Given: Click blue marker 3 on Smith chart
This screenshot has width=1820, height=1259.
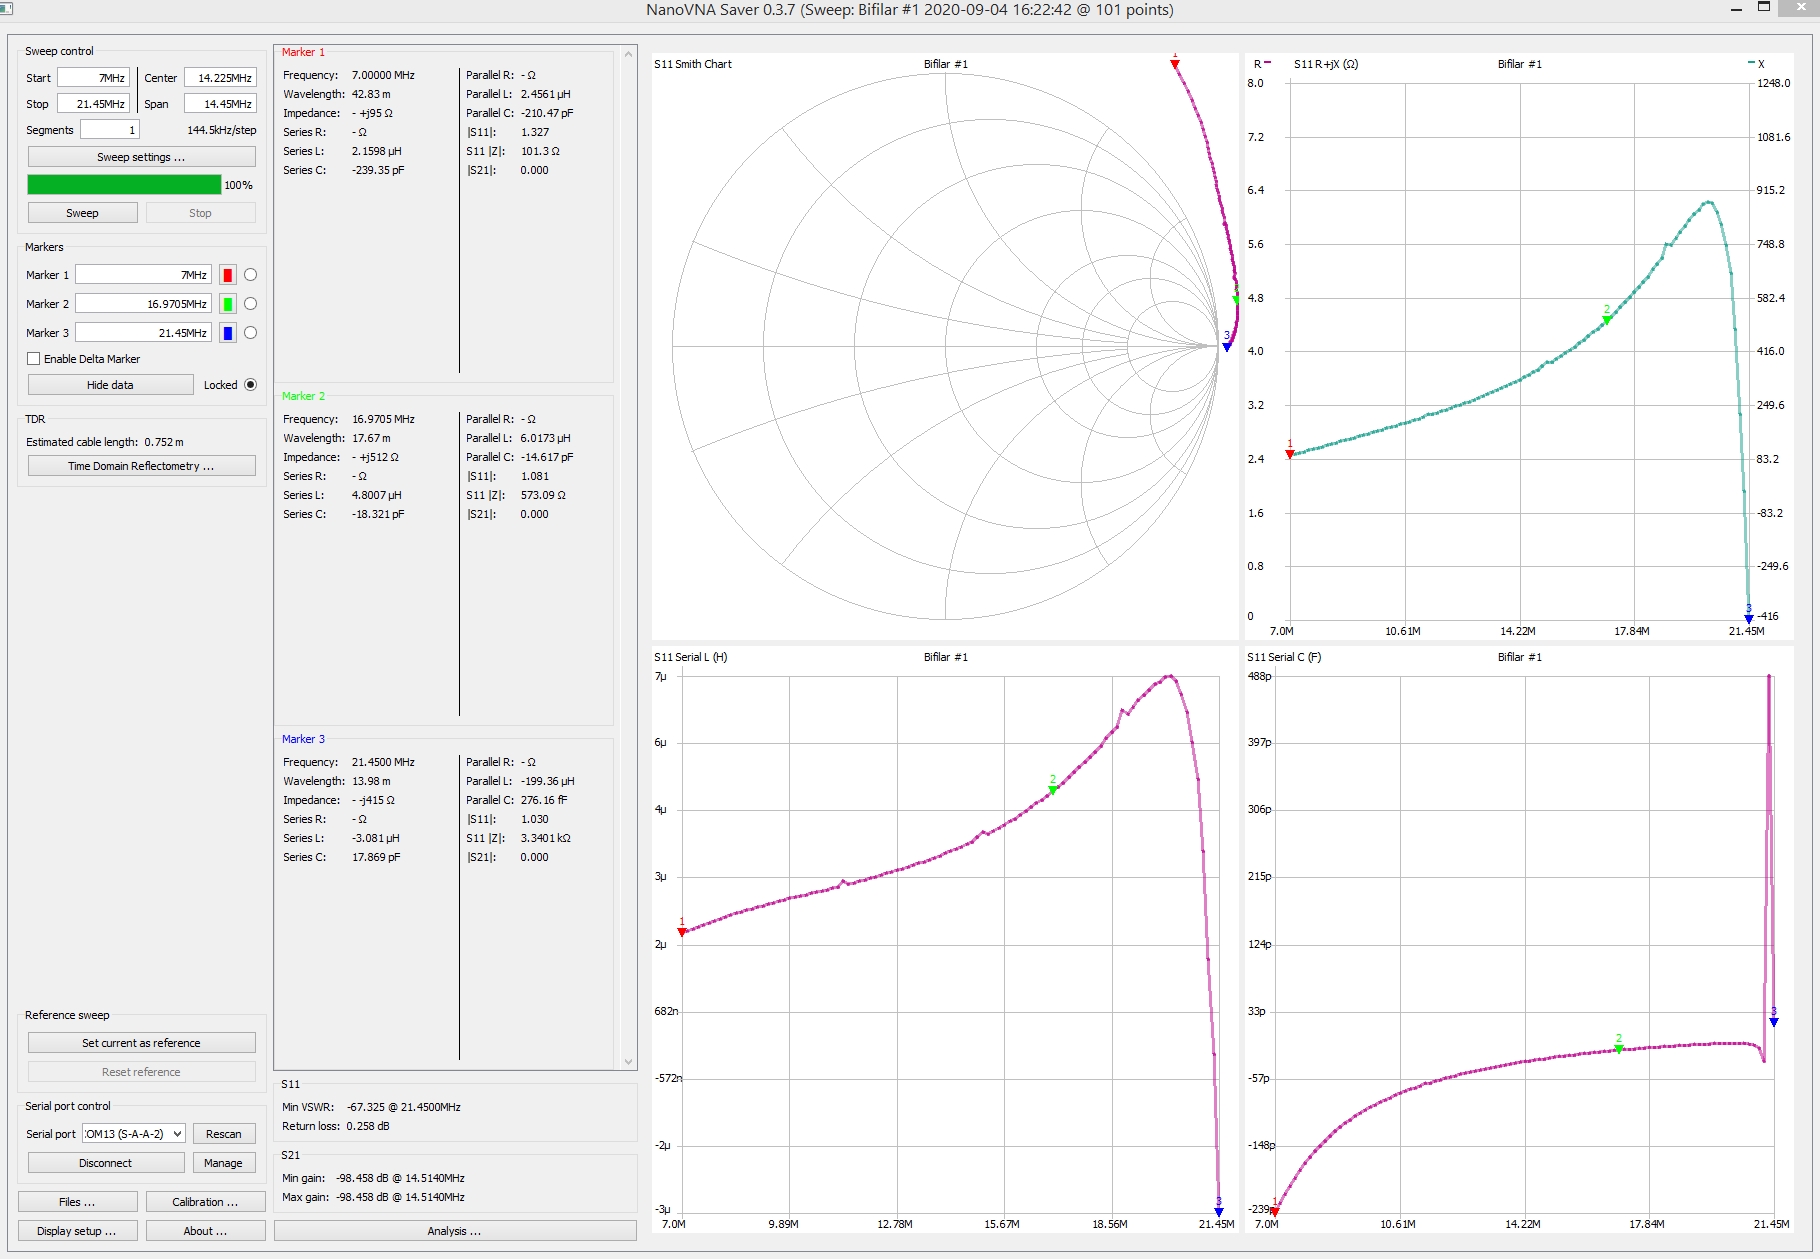Looking at the screenshot, I should click(1227, 346).
